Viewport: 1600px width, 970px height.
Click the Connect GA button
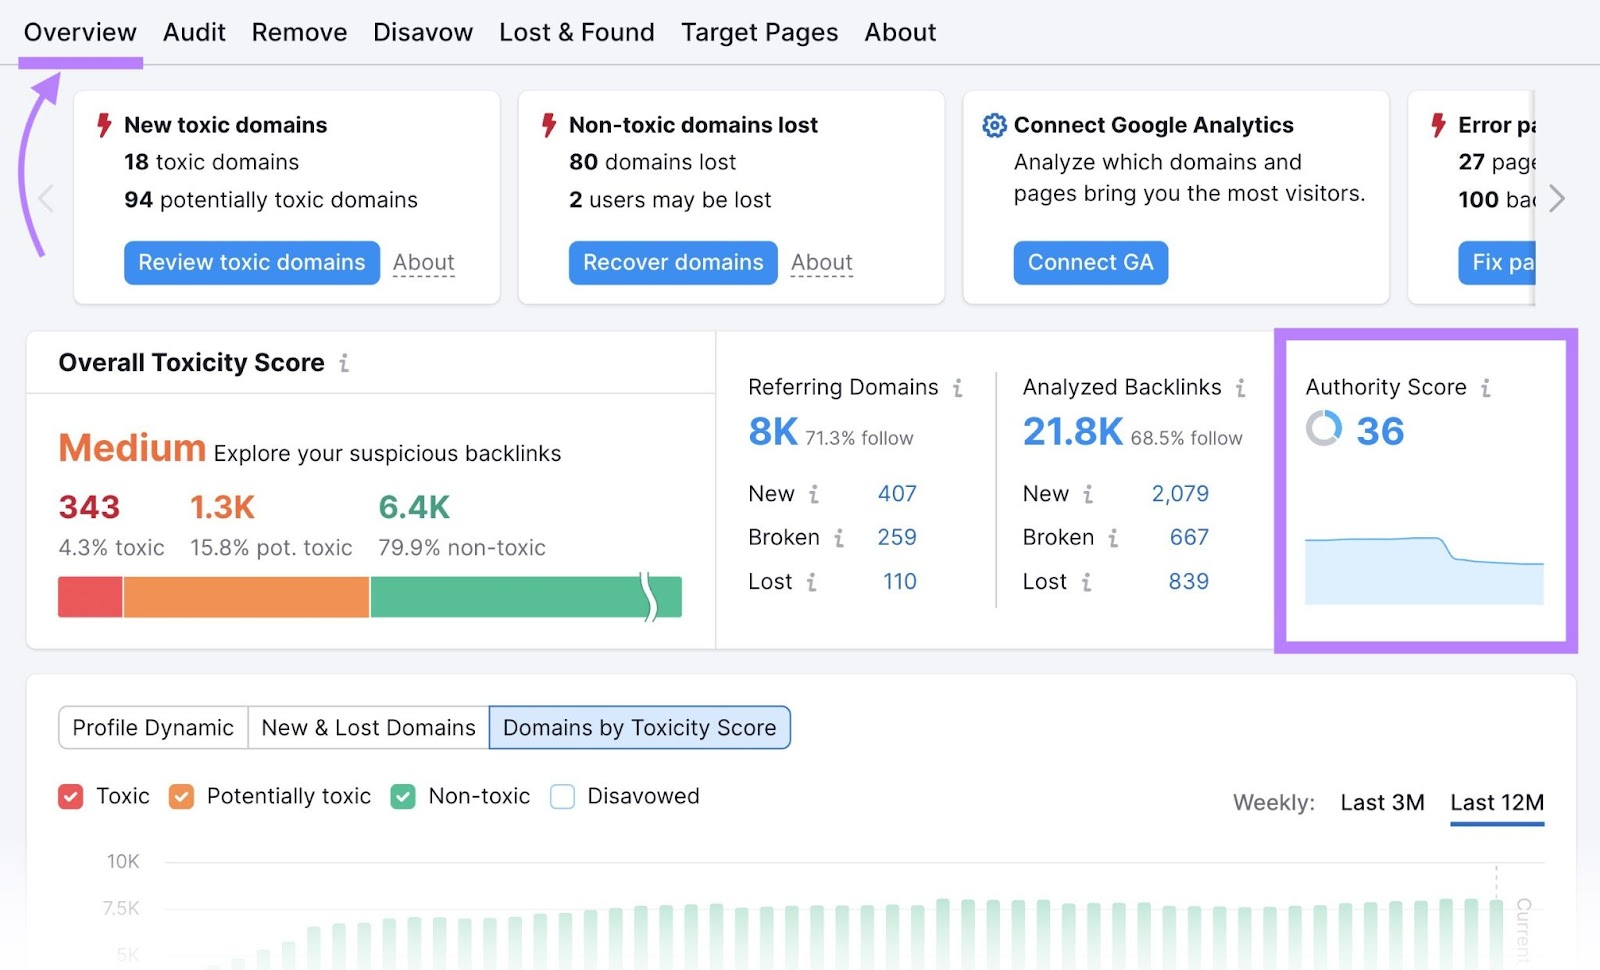(1091, 262)
